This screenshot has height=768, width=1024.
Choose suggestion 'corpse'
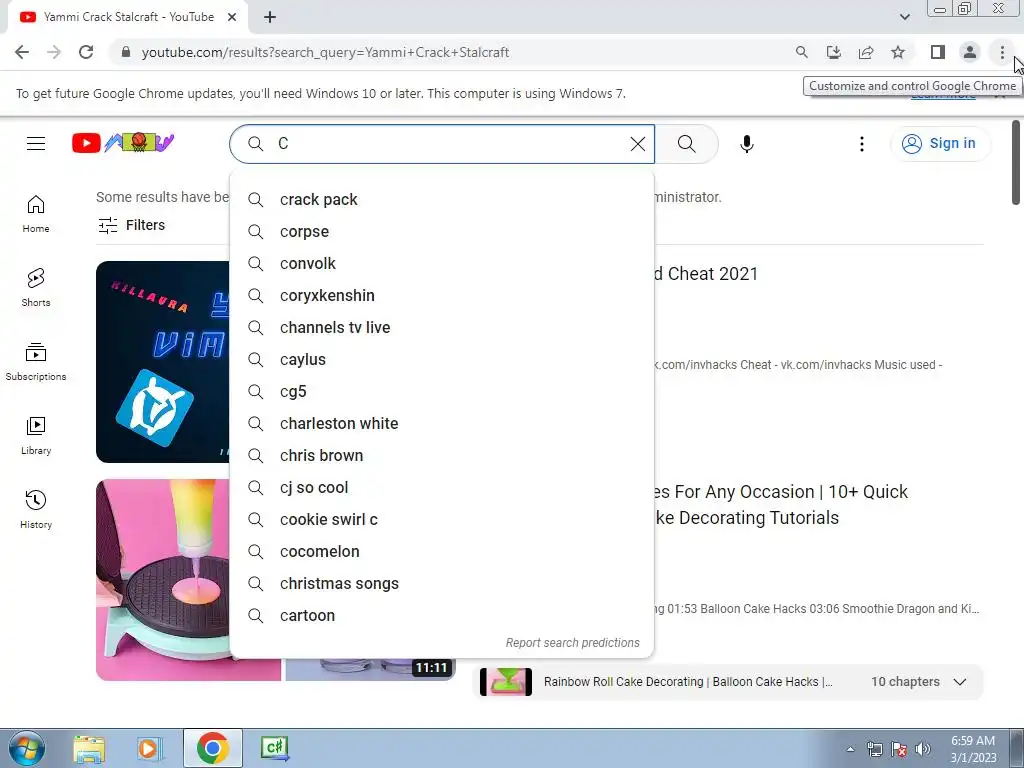[441, 231]
